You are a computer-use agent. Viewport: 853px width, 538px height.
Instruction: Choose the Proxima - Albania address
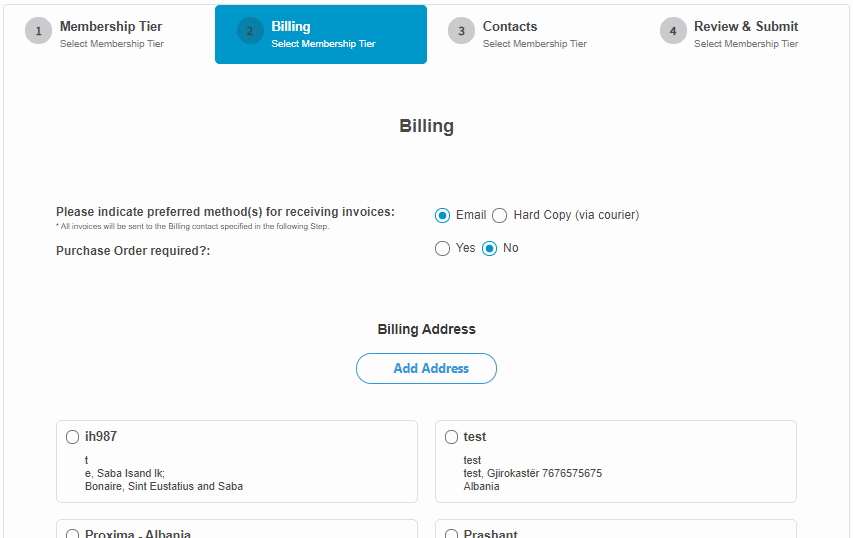72,534
